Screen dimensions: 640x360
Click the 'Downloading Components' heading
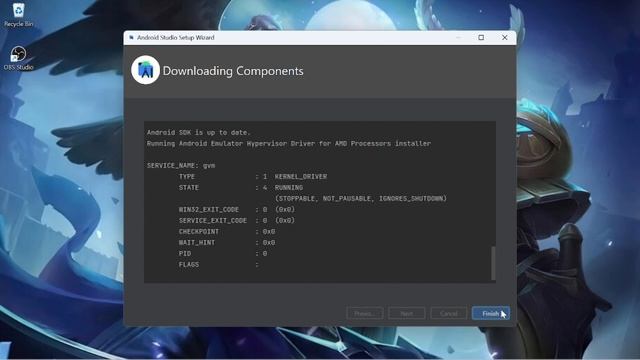click(233, 71)
